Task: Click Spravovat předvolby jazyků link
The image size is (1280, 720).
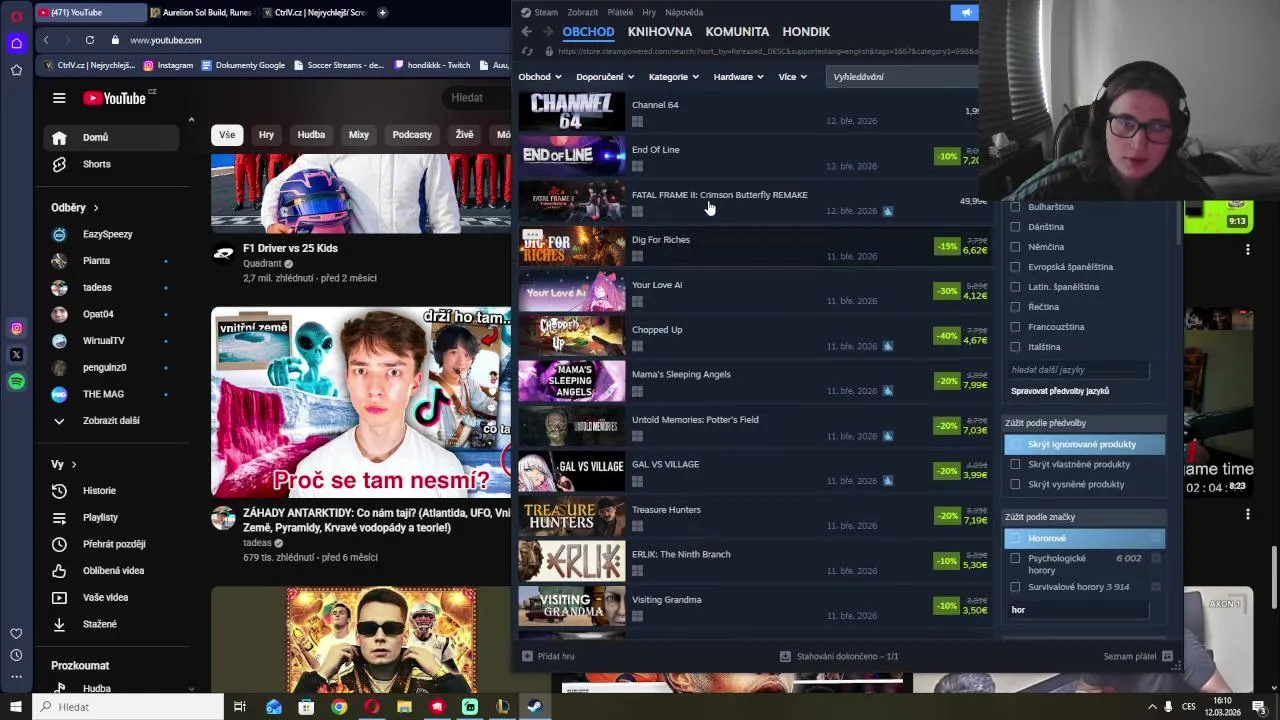Action: [1060, 391]
